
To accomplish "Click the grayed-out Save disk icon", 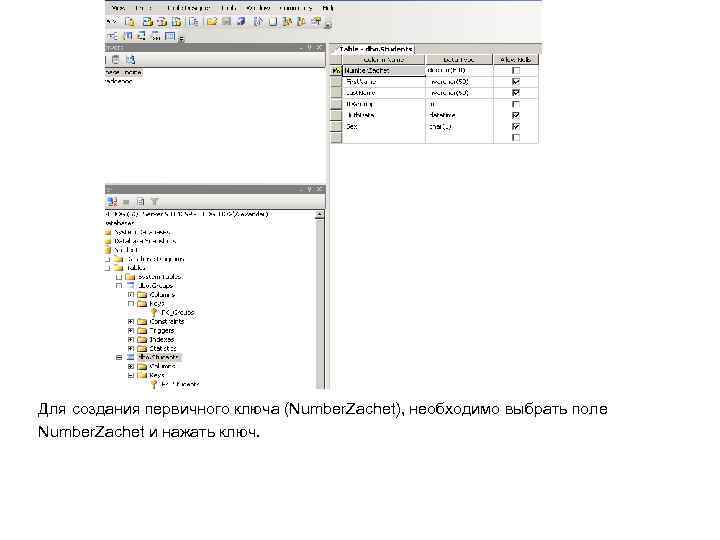I will point(226,22).
